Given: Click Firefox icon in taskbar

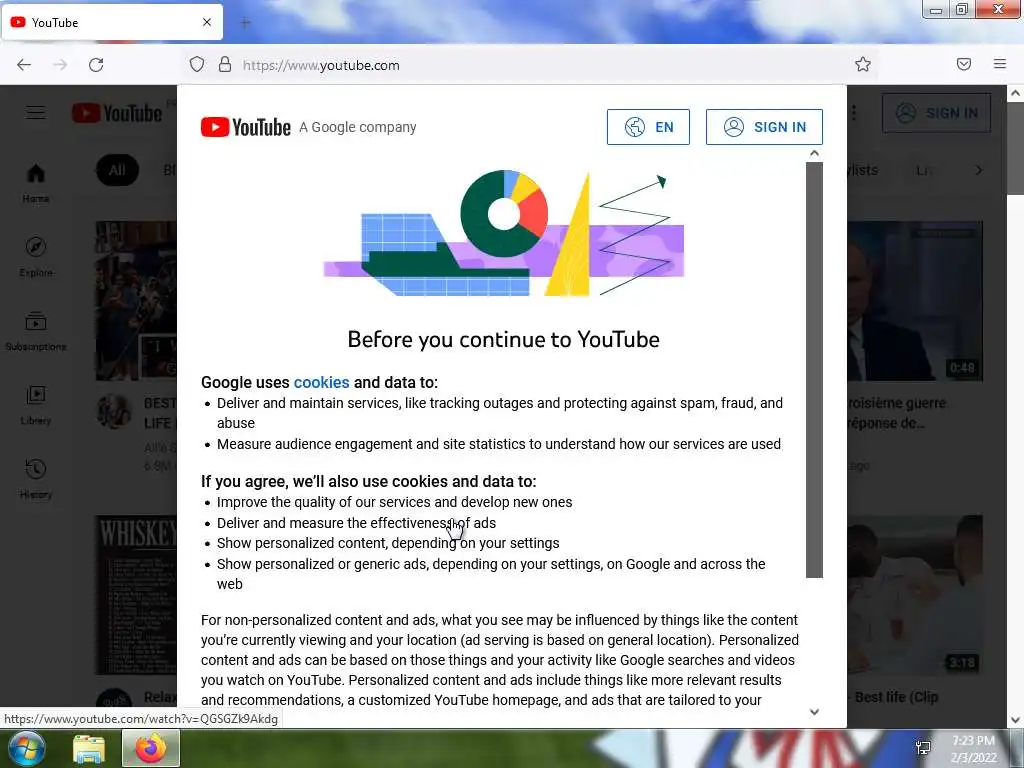Looking at the screenshot, I should point(151,748).
